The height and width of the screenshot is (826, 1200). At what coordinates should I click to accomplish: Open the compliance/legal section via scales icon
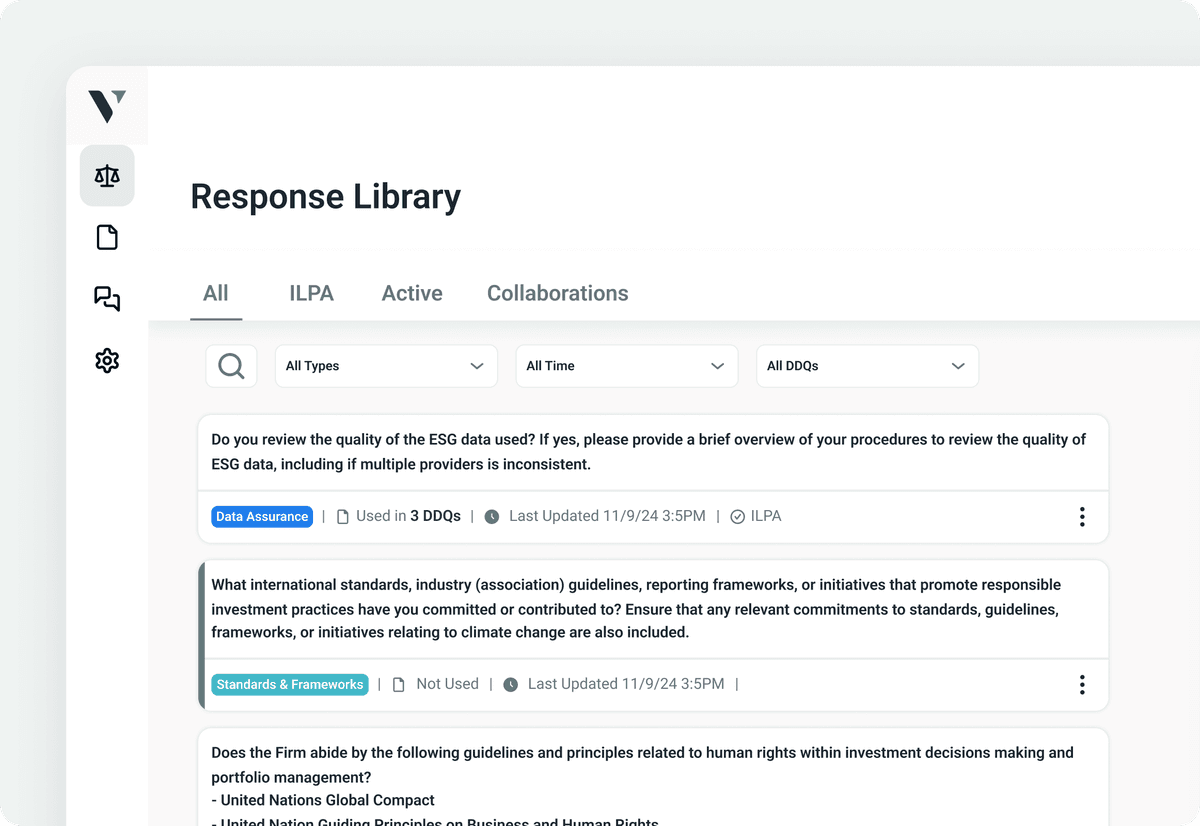tap(107, 175)
